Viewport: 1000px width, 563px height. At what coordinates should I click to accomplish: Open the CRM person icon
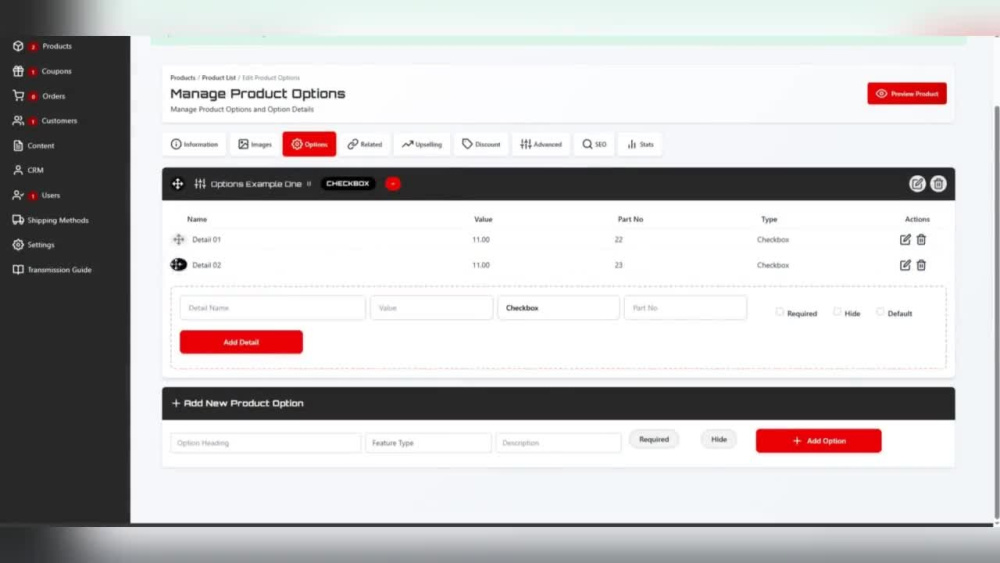click(18, 170)
